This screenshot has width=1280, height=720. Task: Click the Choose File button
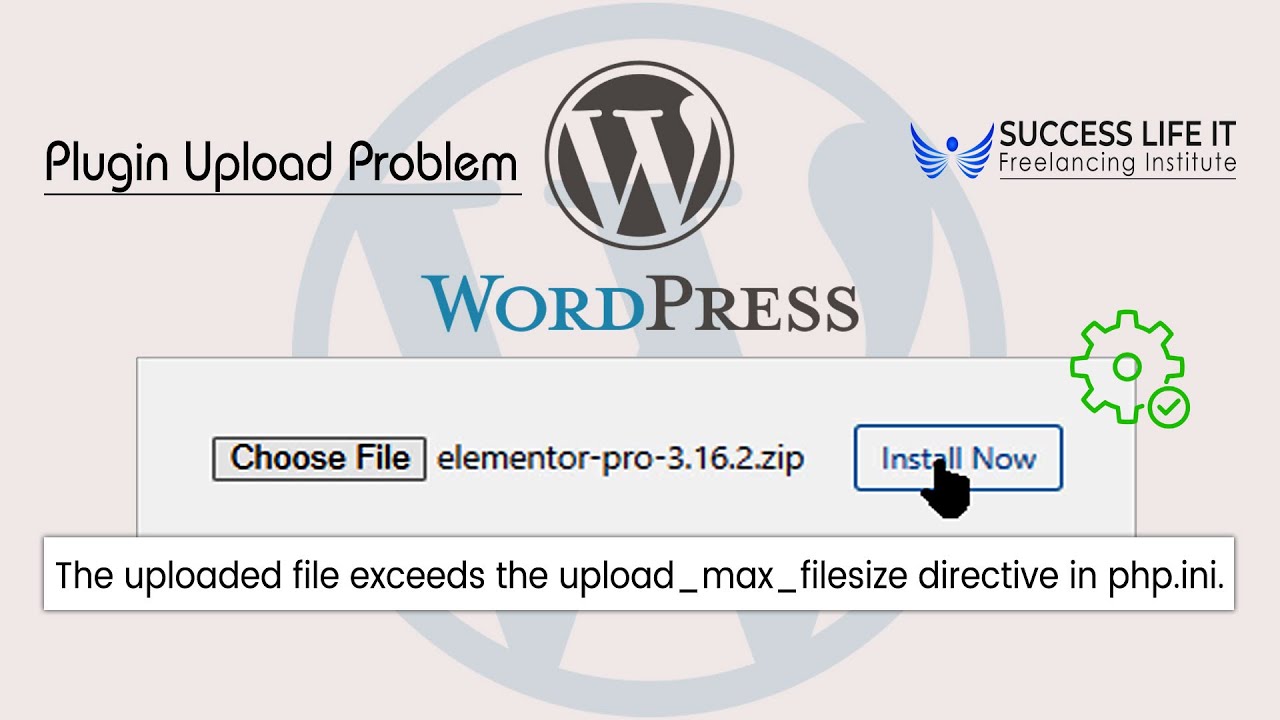click(x=319, y=459)
